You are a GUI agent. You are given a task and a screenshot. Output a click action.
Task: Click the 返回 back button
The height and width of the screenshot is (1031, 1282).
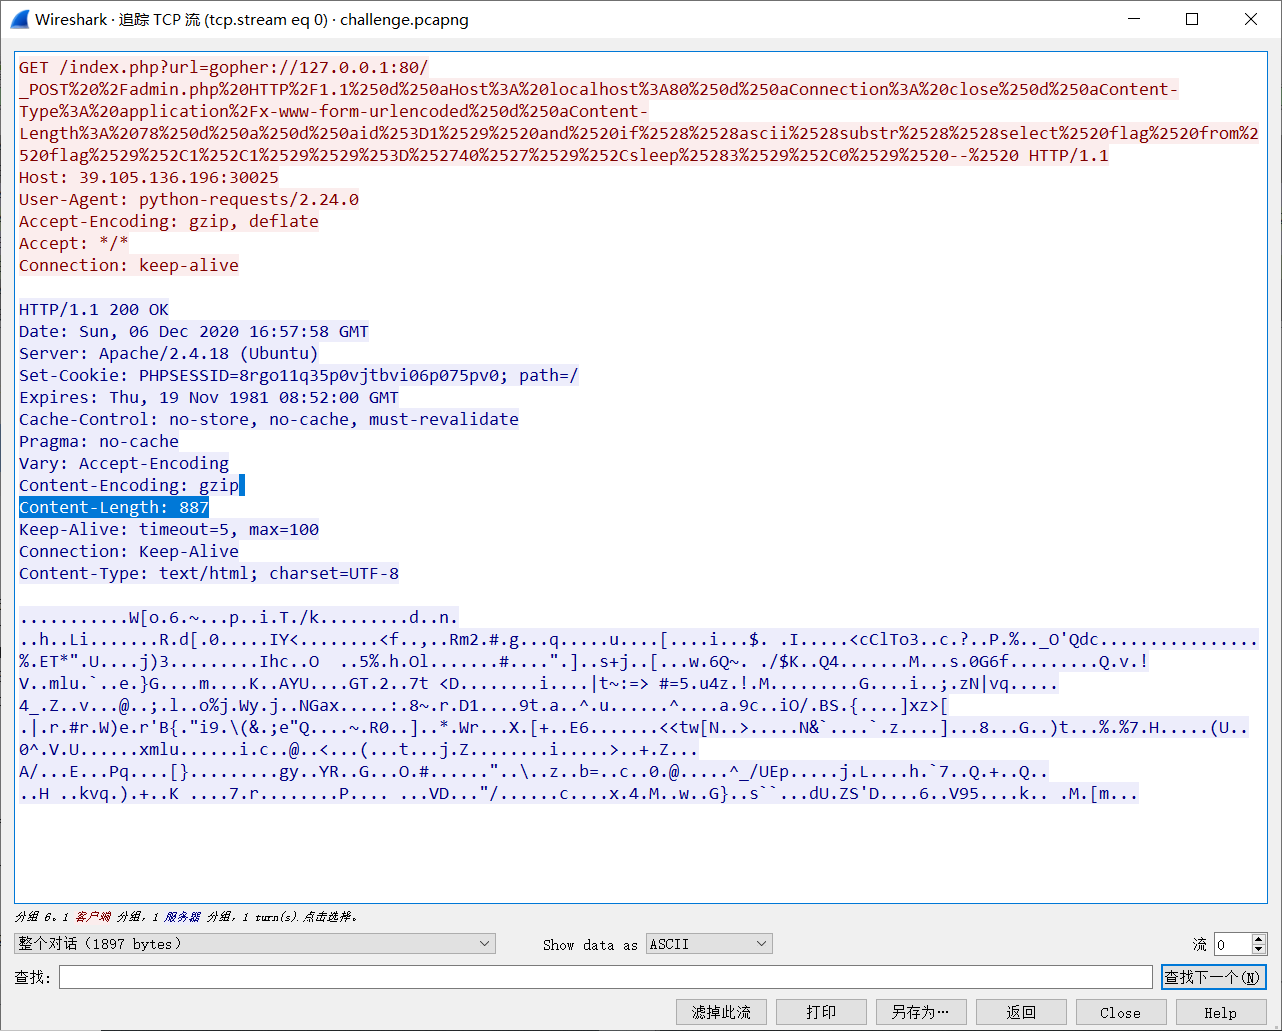1021,1013
